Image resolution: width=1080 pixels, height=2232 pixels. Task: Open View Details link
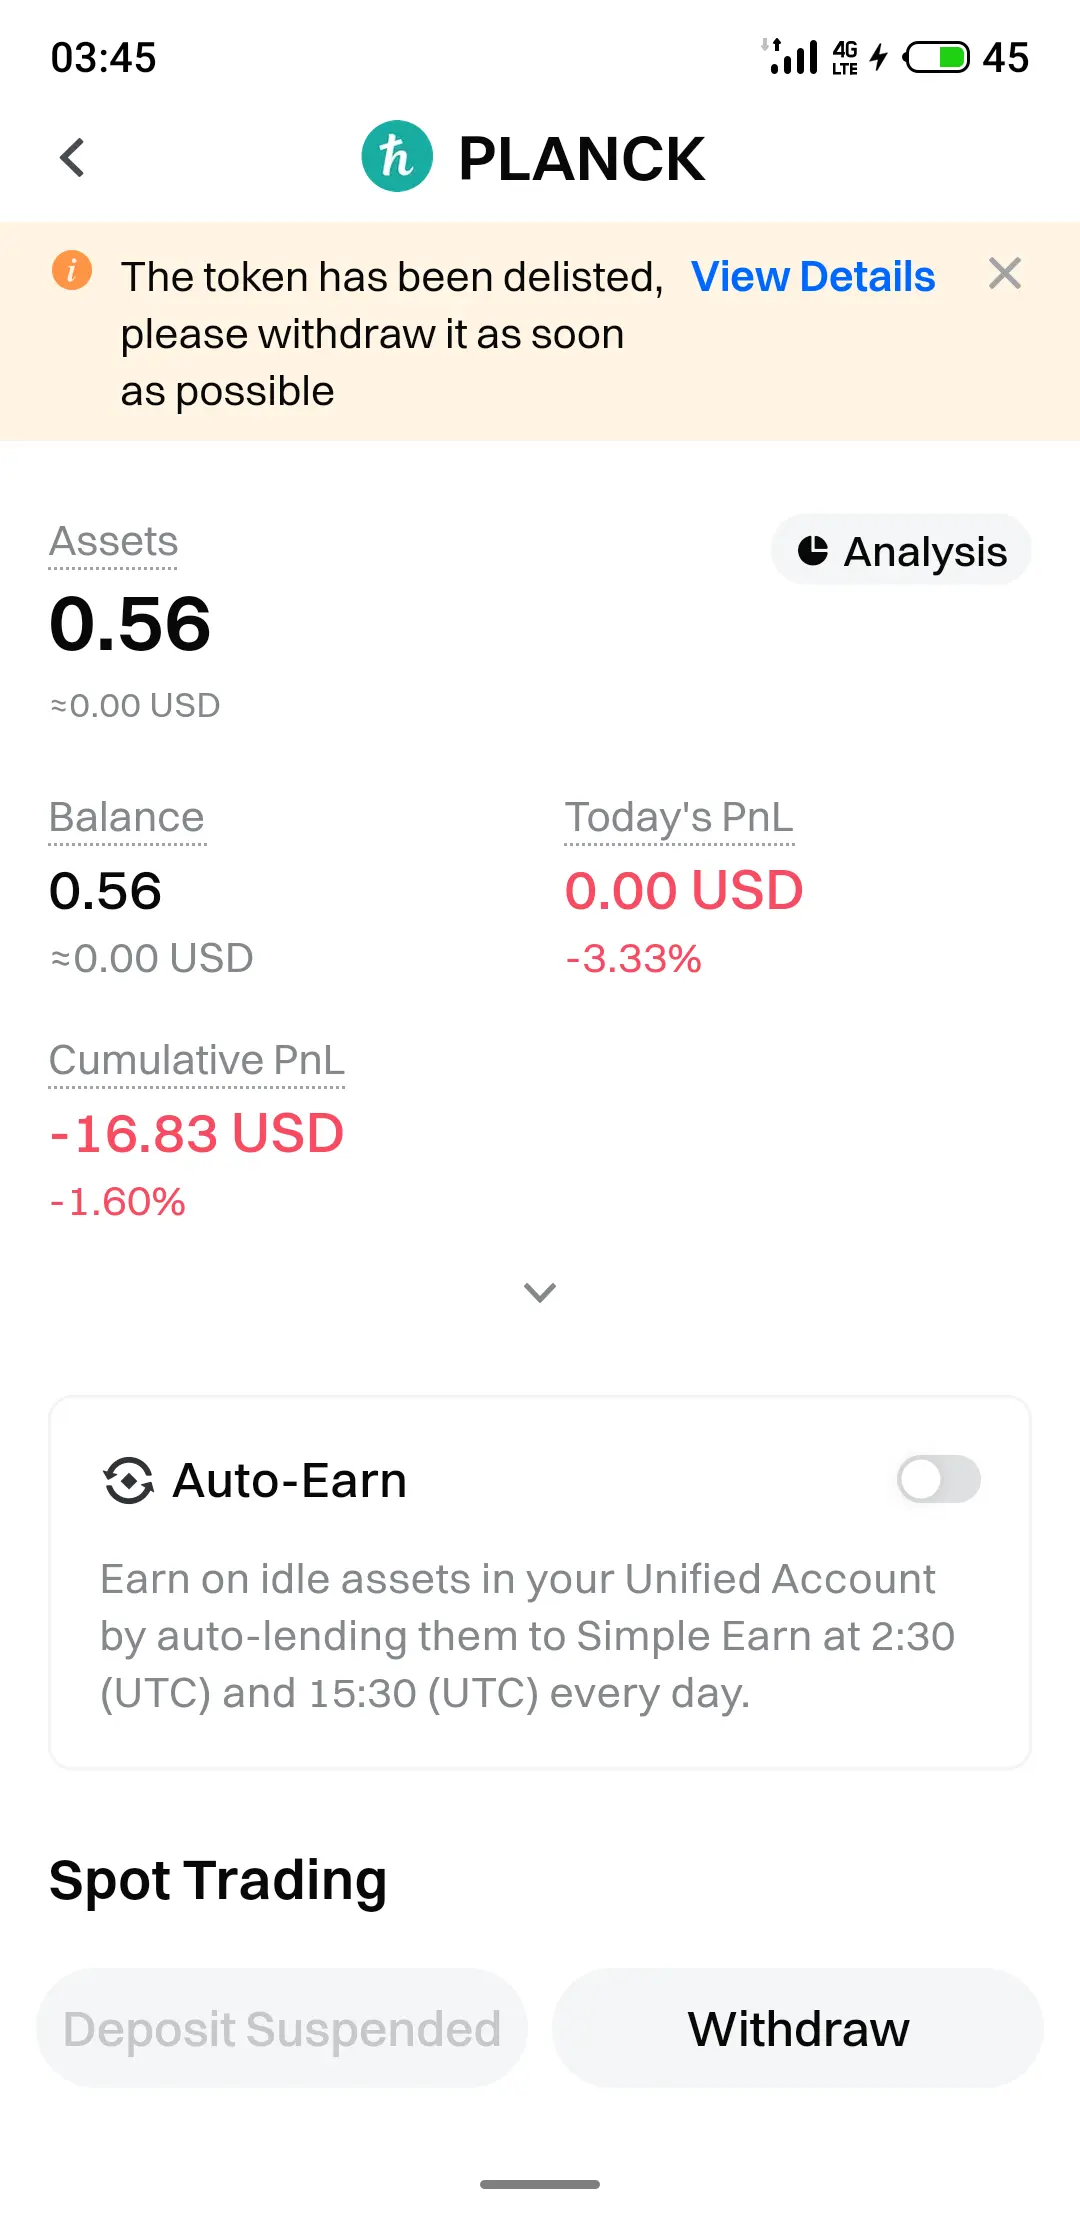pyautogui.click(x=812, y=277)
